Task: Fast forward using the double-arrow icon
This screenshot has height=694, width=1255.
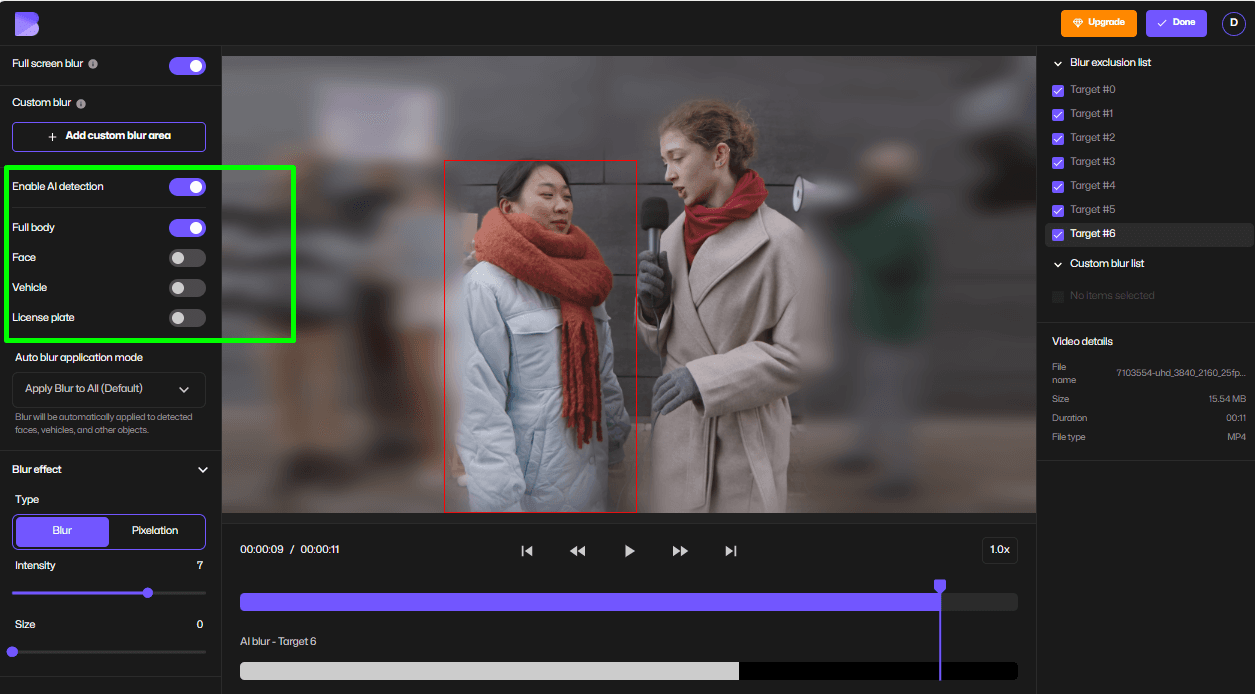Action: click(x=680, y=550)
